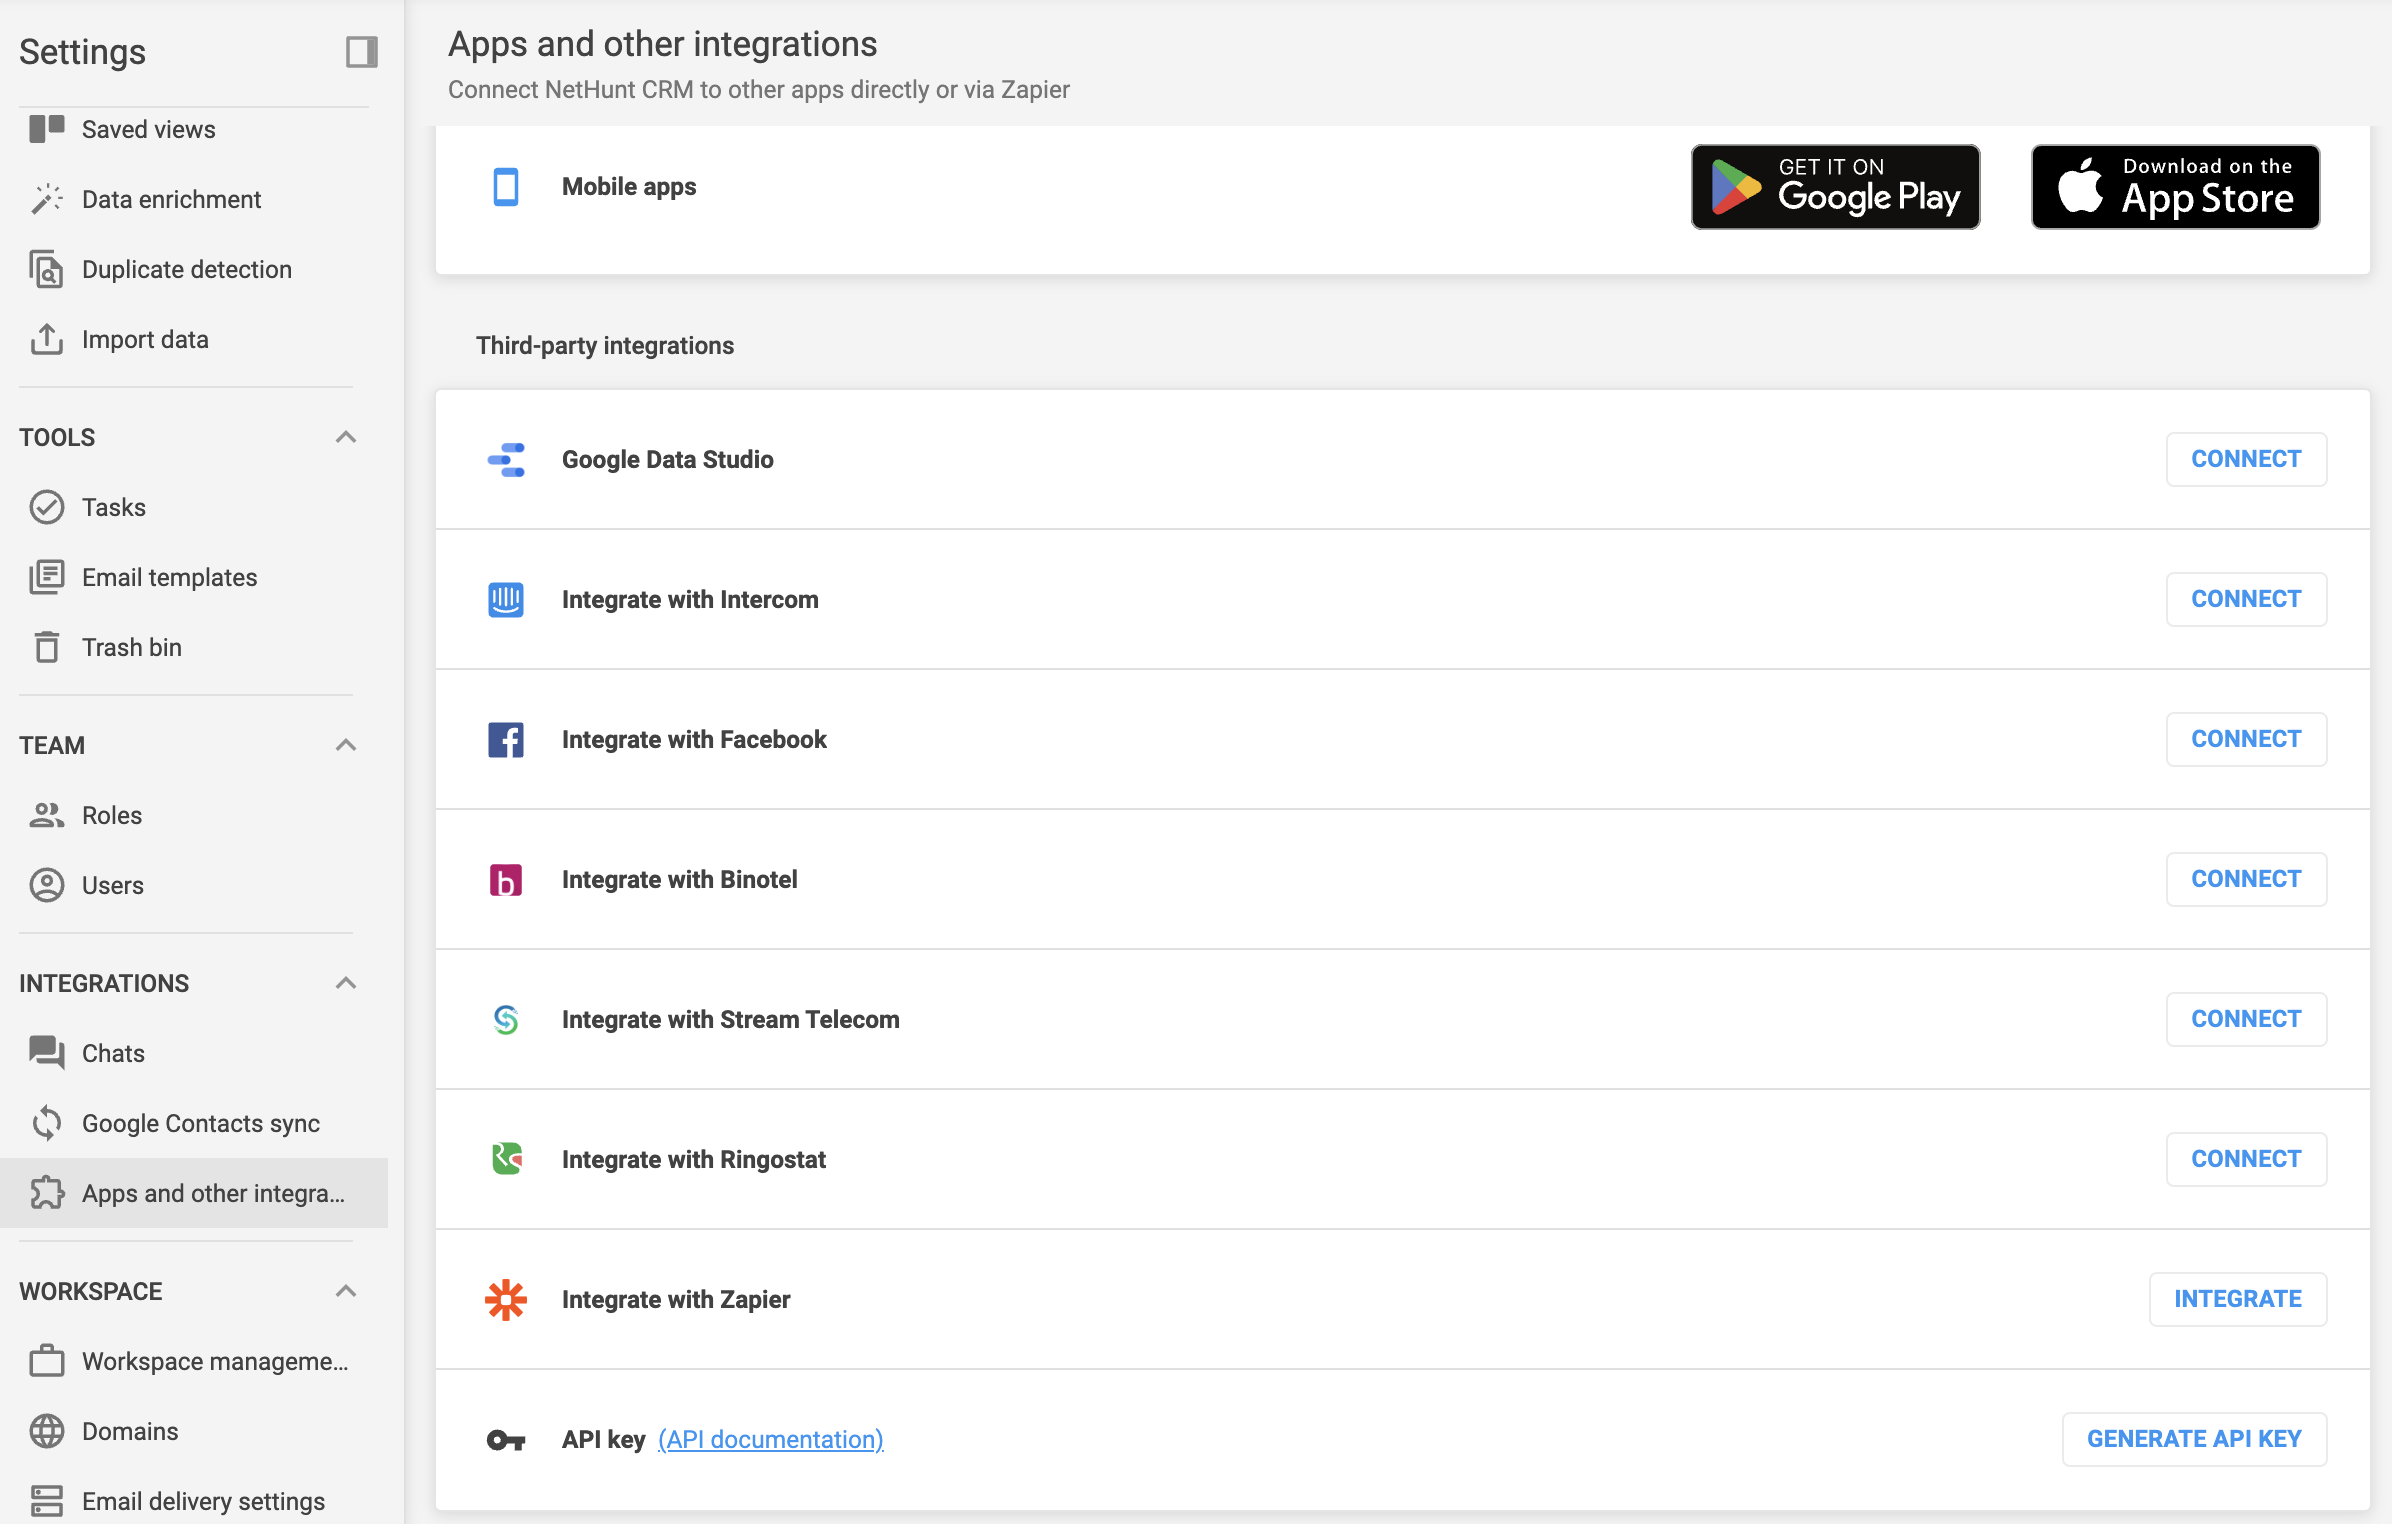
Task: Click the Intercom integration icon
Action: (506, 598)
